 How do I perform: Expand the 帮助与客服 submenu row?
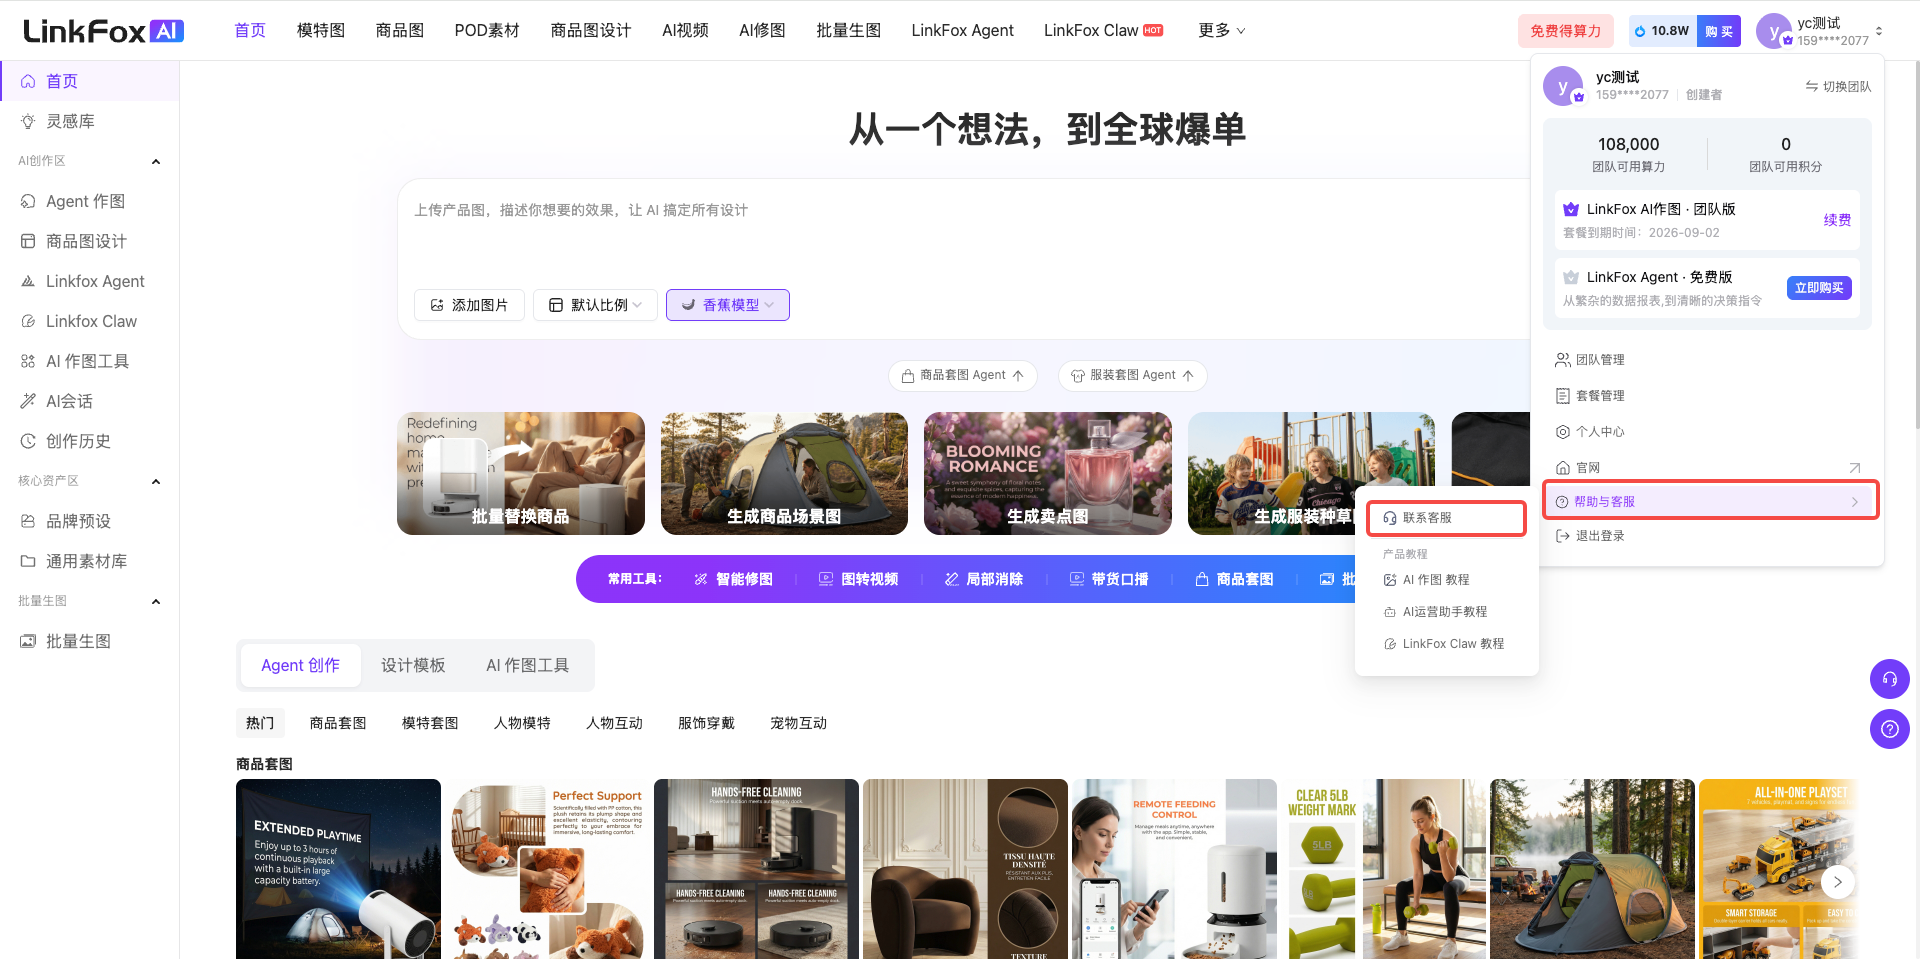point(1711,501)
